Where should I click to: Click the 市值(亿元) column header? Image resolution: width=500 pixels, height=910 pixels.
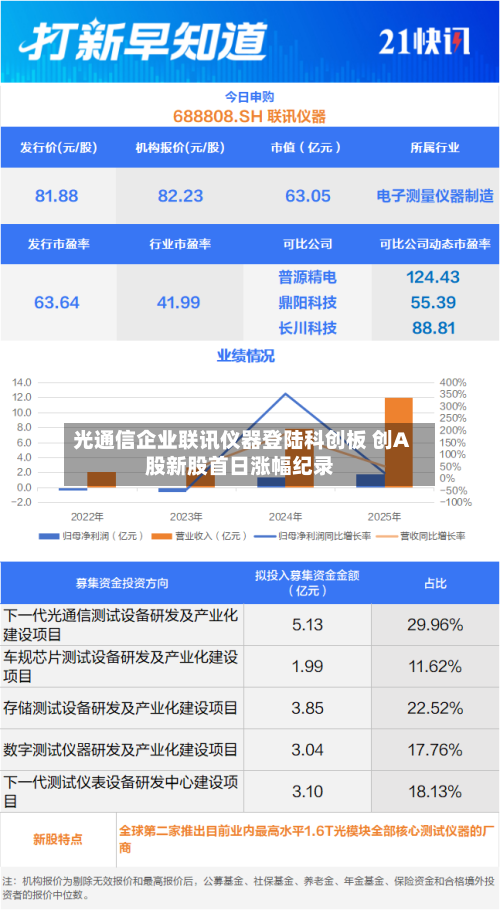click(x=307, y=147)
